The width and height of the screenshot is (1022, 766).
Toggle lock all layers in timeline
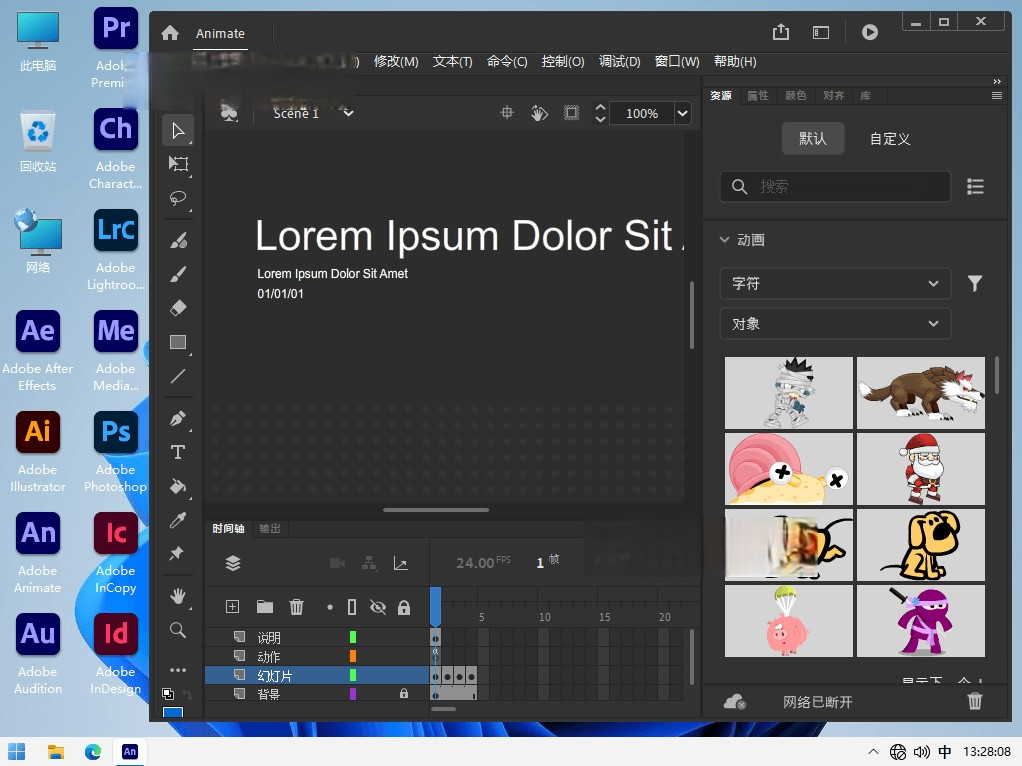click(x=404, y=607)
